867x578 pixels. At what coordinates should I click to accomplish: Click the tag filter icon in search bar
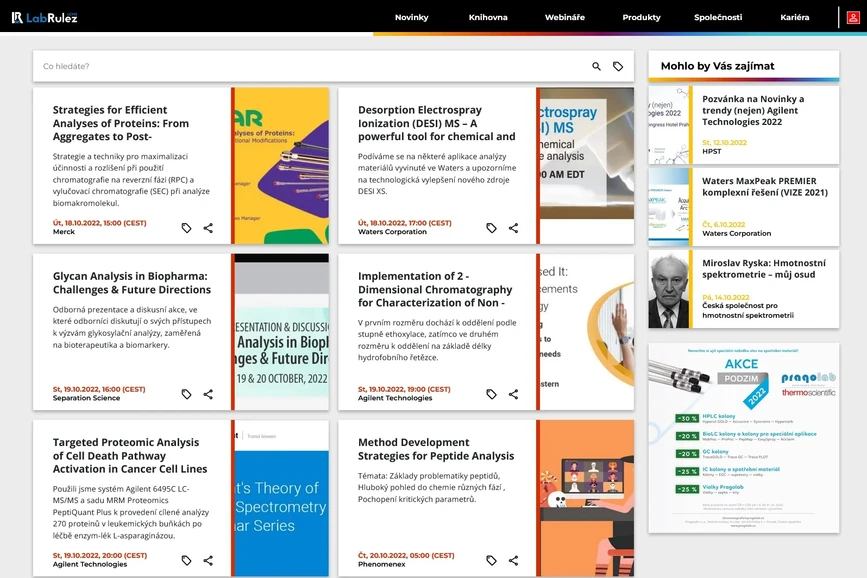coord(618,66)
